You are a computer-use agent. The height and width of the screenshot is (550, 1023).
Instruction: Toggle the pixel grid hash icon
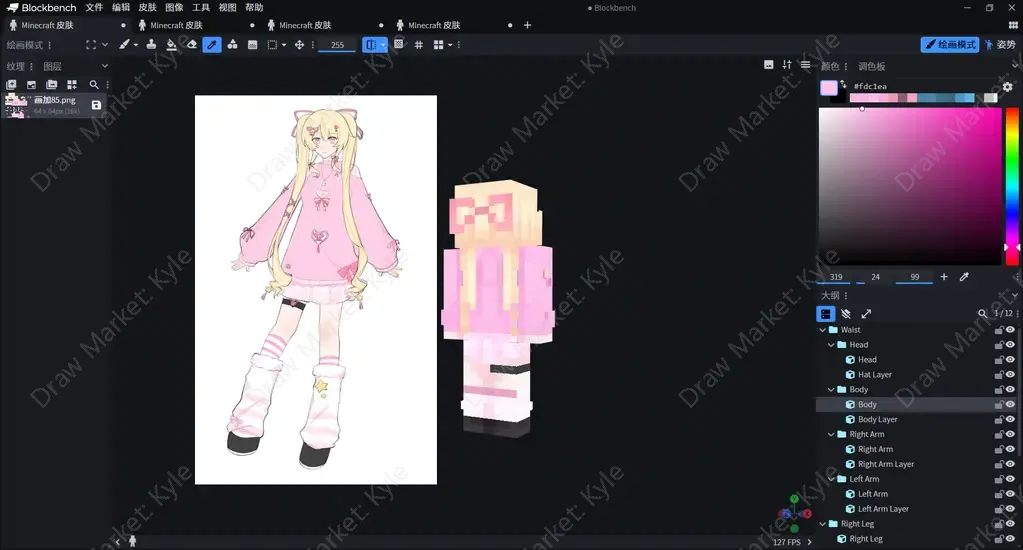[x=419, y=44]
